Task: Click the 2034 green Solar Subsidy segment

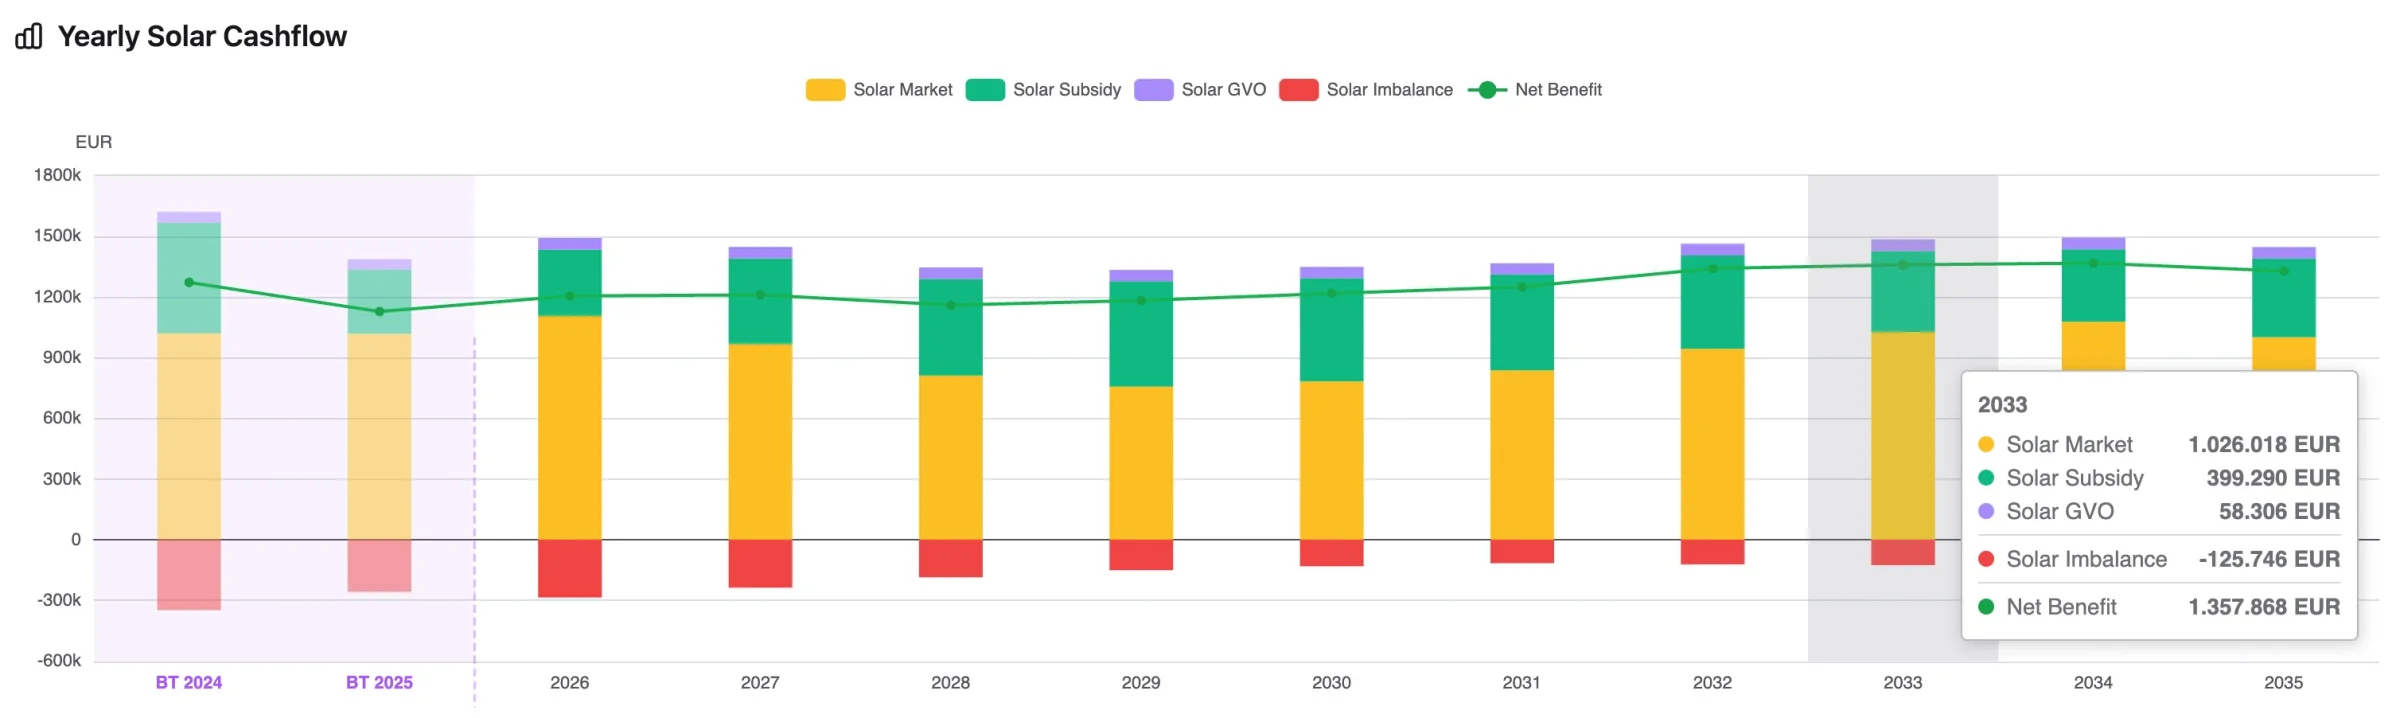Action: pos(2094,286)
